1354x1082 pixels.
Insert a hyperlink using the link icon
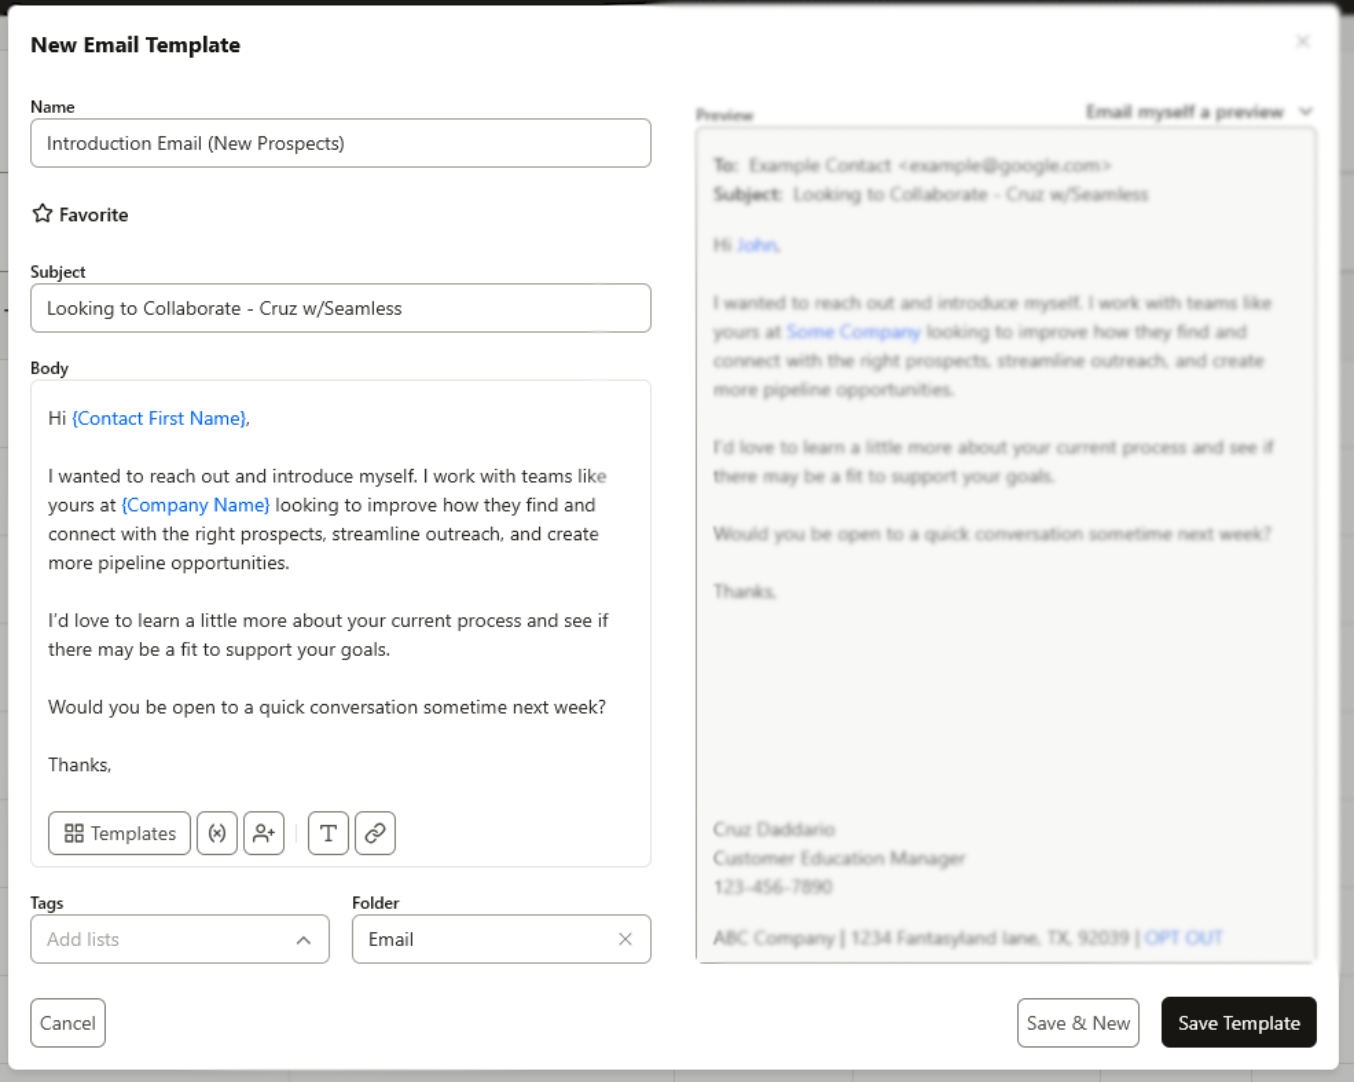(x=375, y=833)
